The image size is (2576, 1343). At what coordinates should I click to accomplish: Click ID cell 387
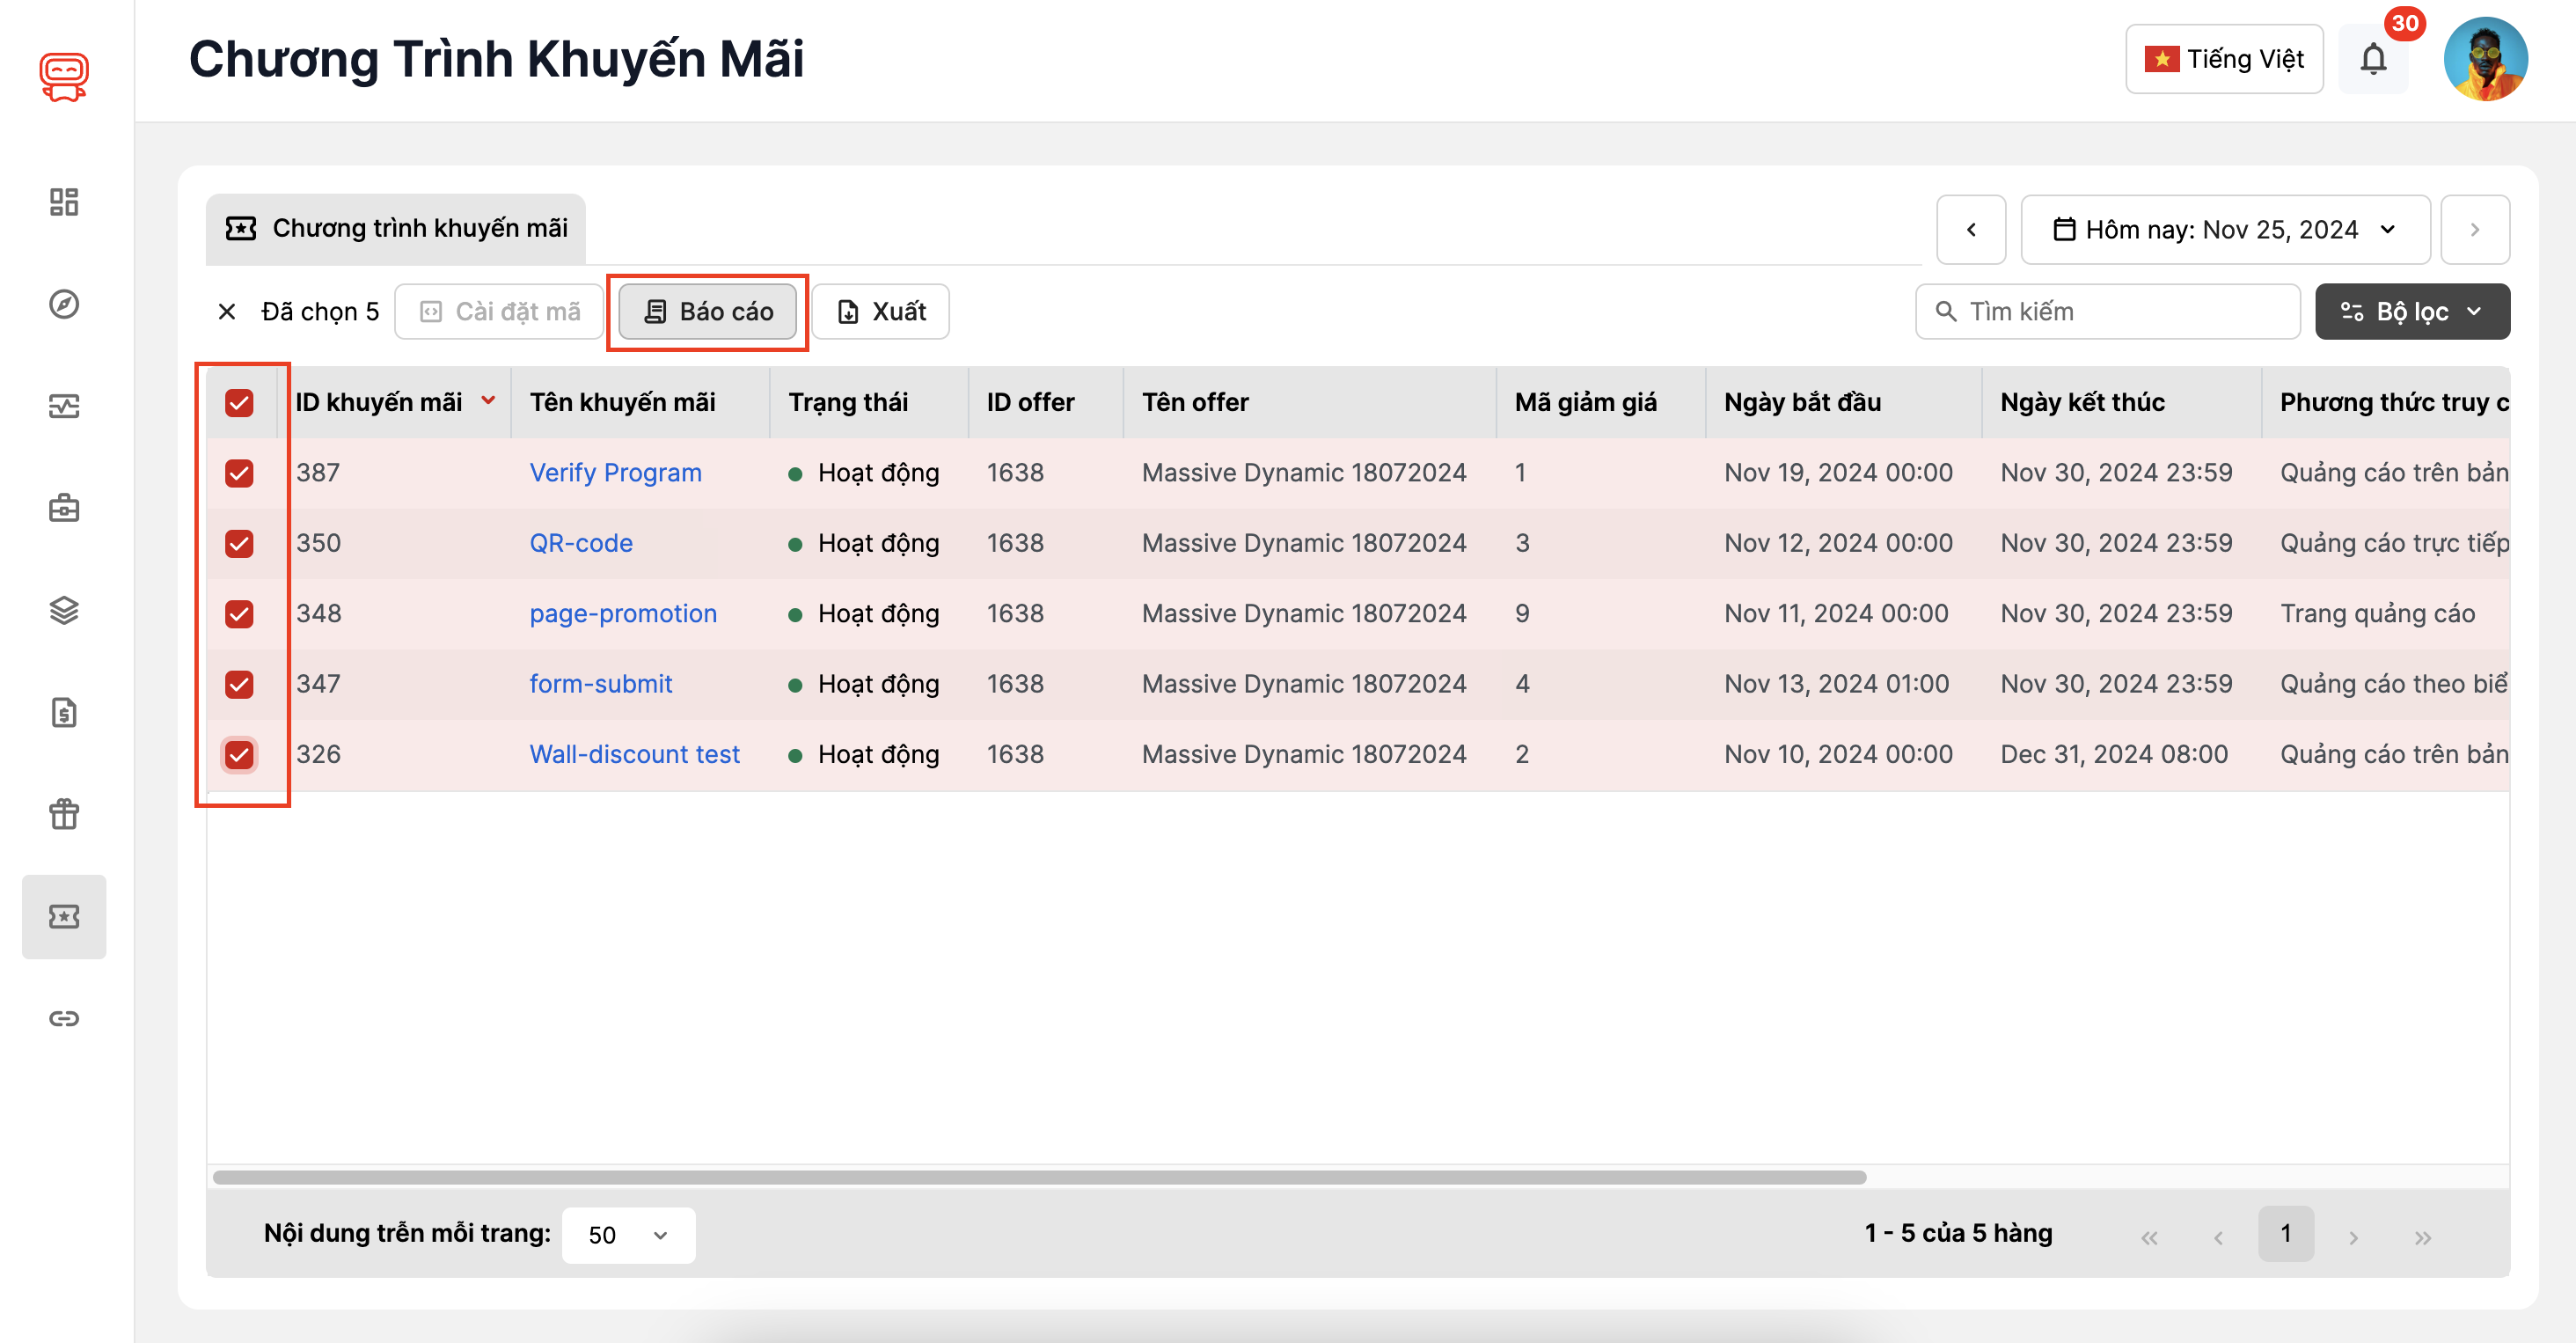318,473
